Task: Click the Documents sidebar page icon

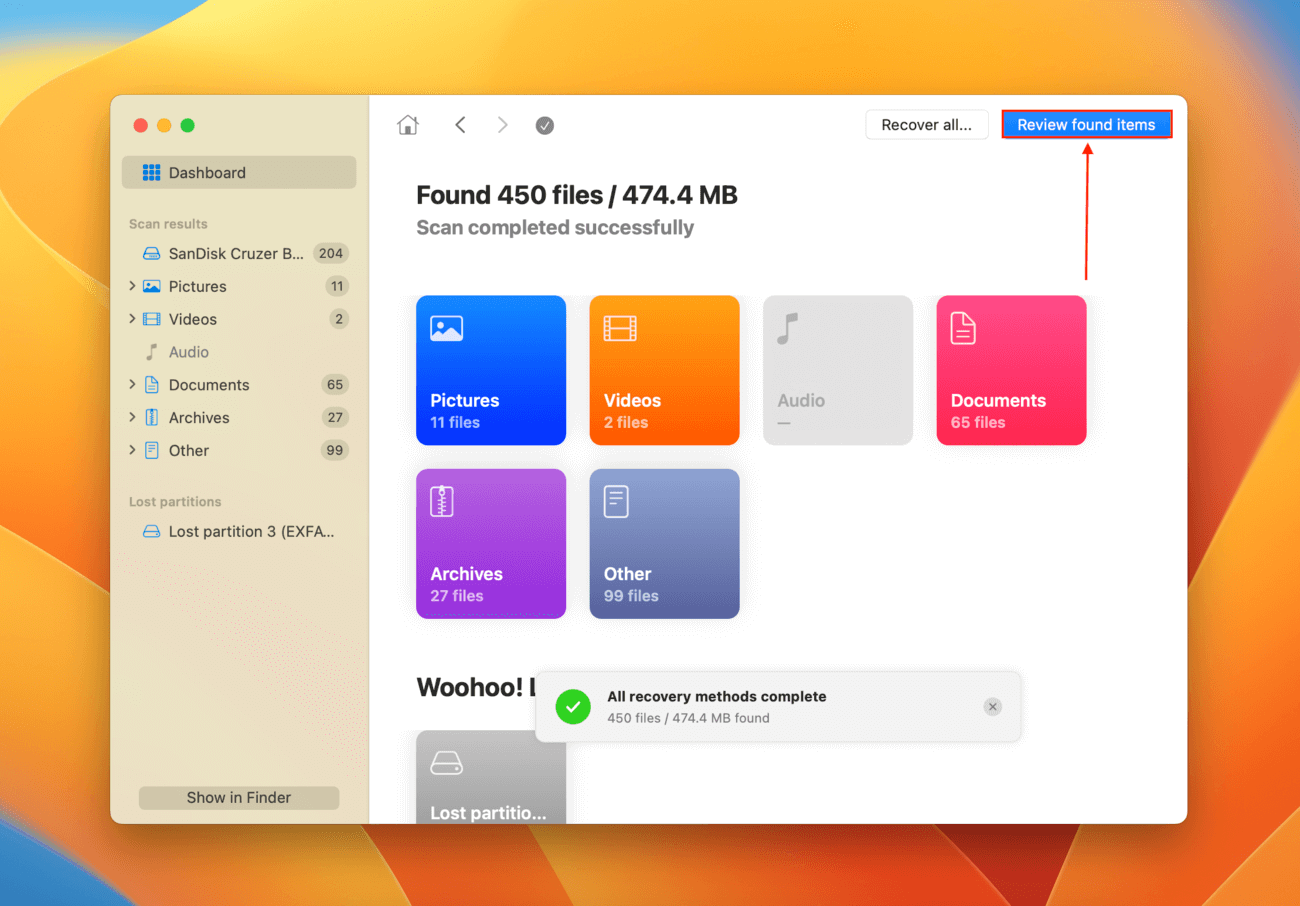Action: pos(151,385)
